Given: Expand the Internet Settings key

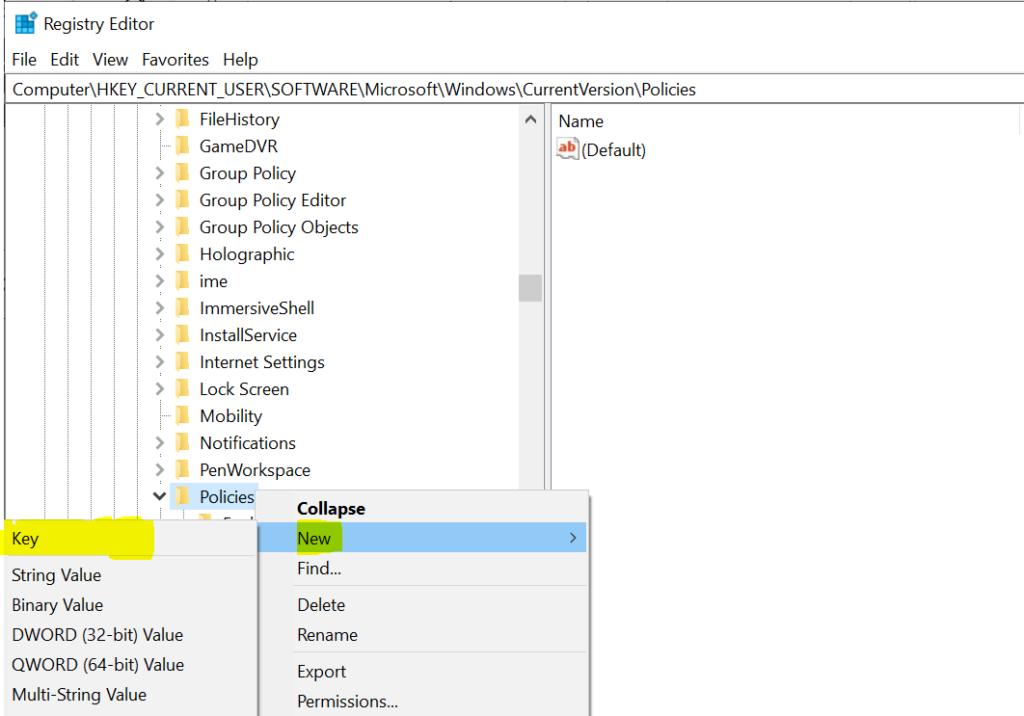Looking at the screenshot, I should (x=159, y=362).
